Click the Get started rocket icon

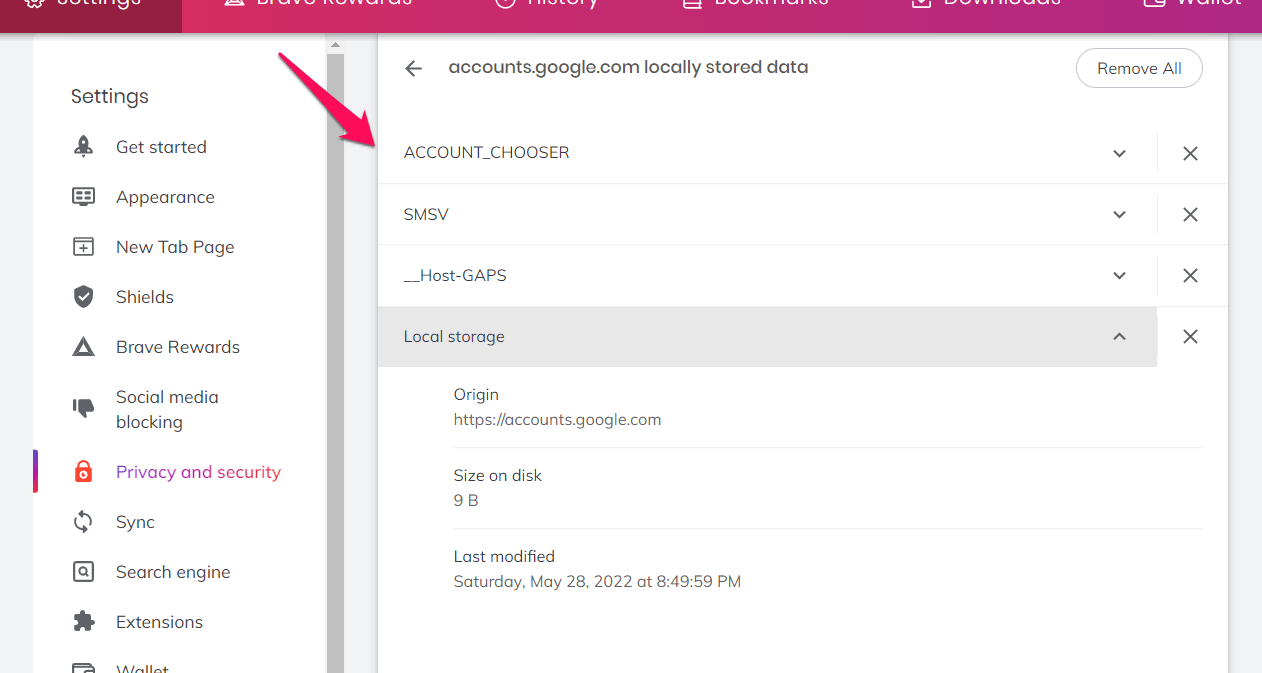coord(84,147)
